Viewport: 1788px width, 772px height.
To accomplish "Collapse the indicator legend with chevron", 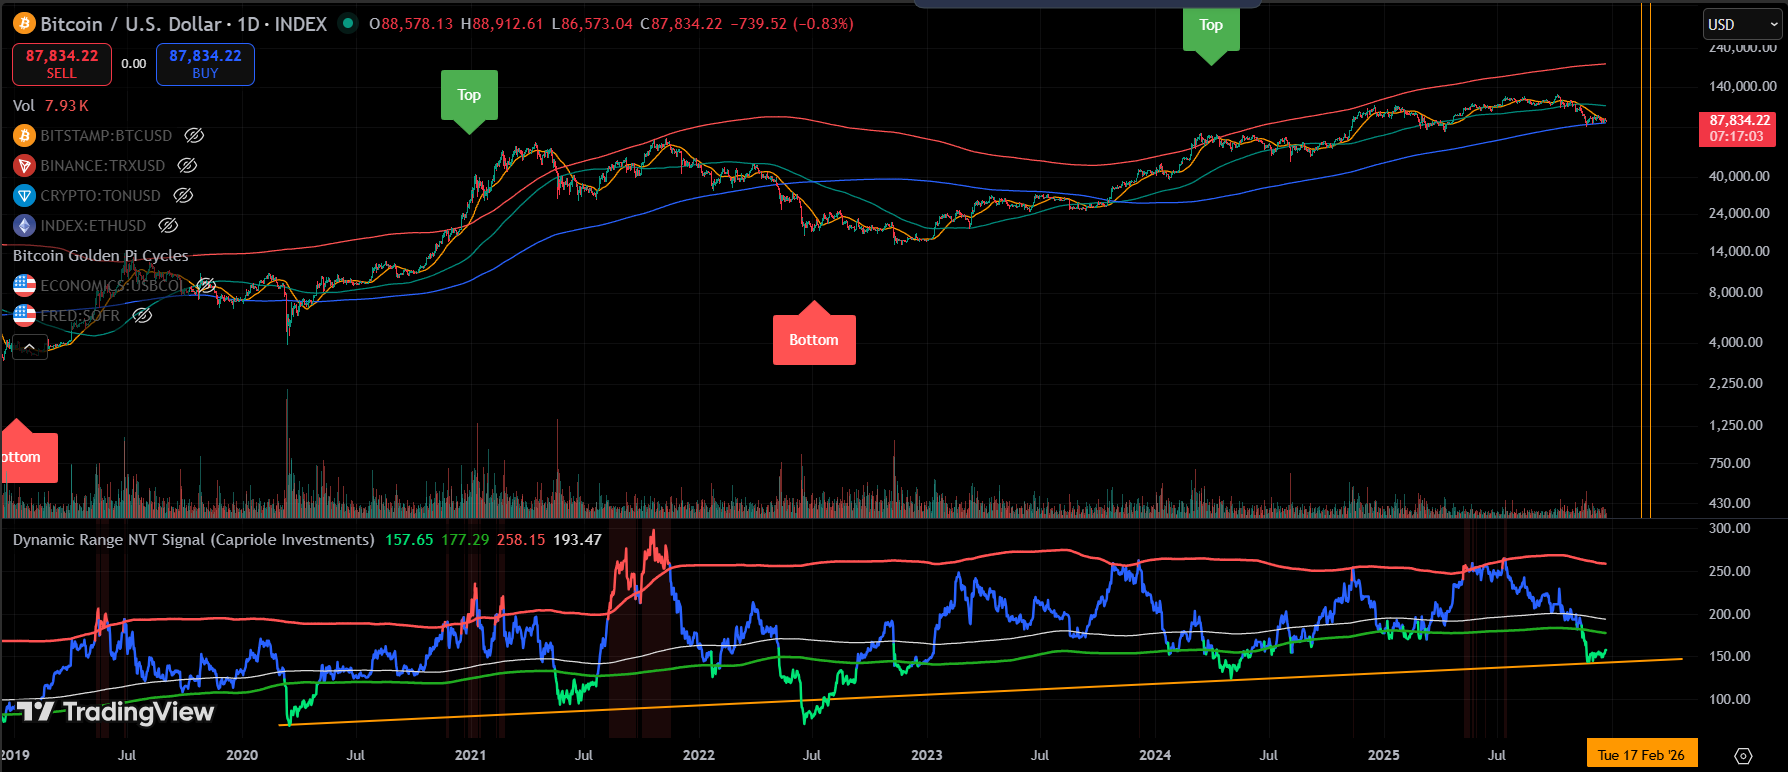I will point(30,347).
